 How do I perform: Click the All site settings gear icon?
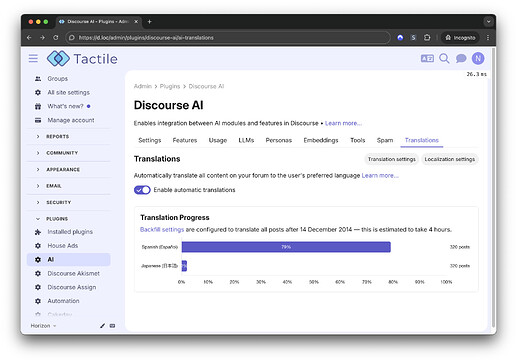38,92
